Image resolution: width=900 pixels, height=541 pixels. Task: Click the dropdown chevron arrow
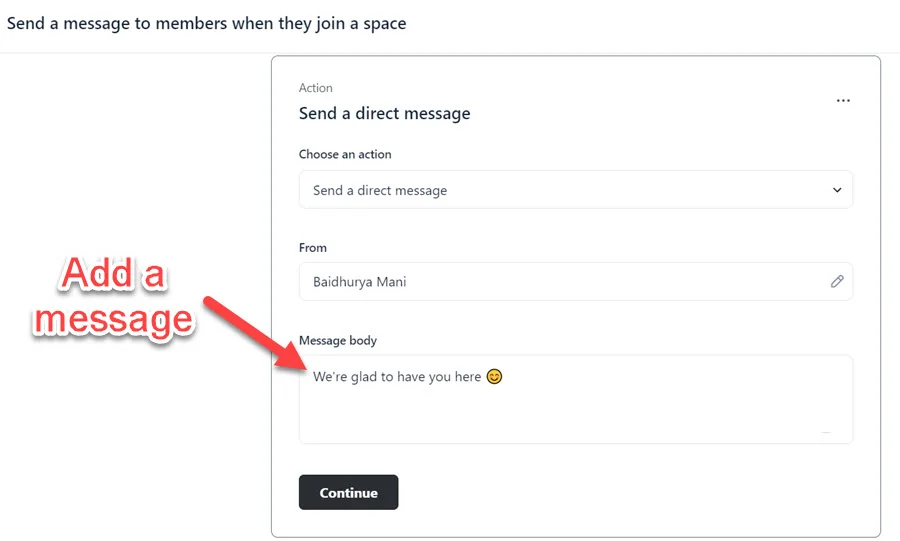tap(837, 190)
